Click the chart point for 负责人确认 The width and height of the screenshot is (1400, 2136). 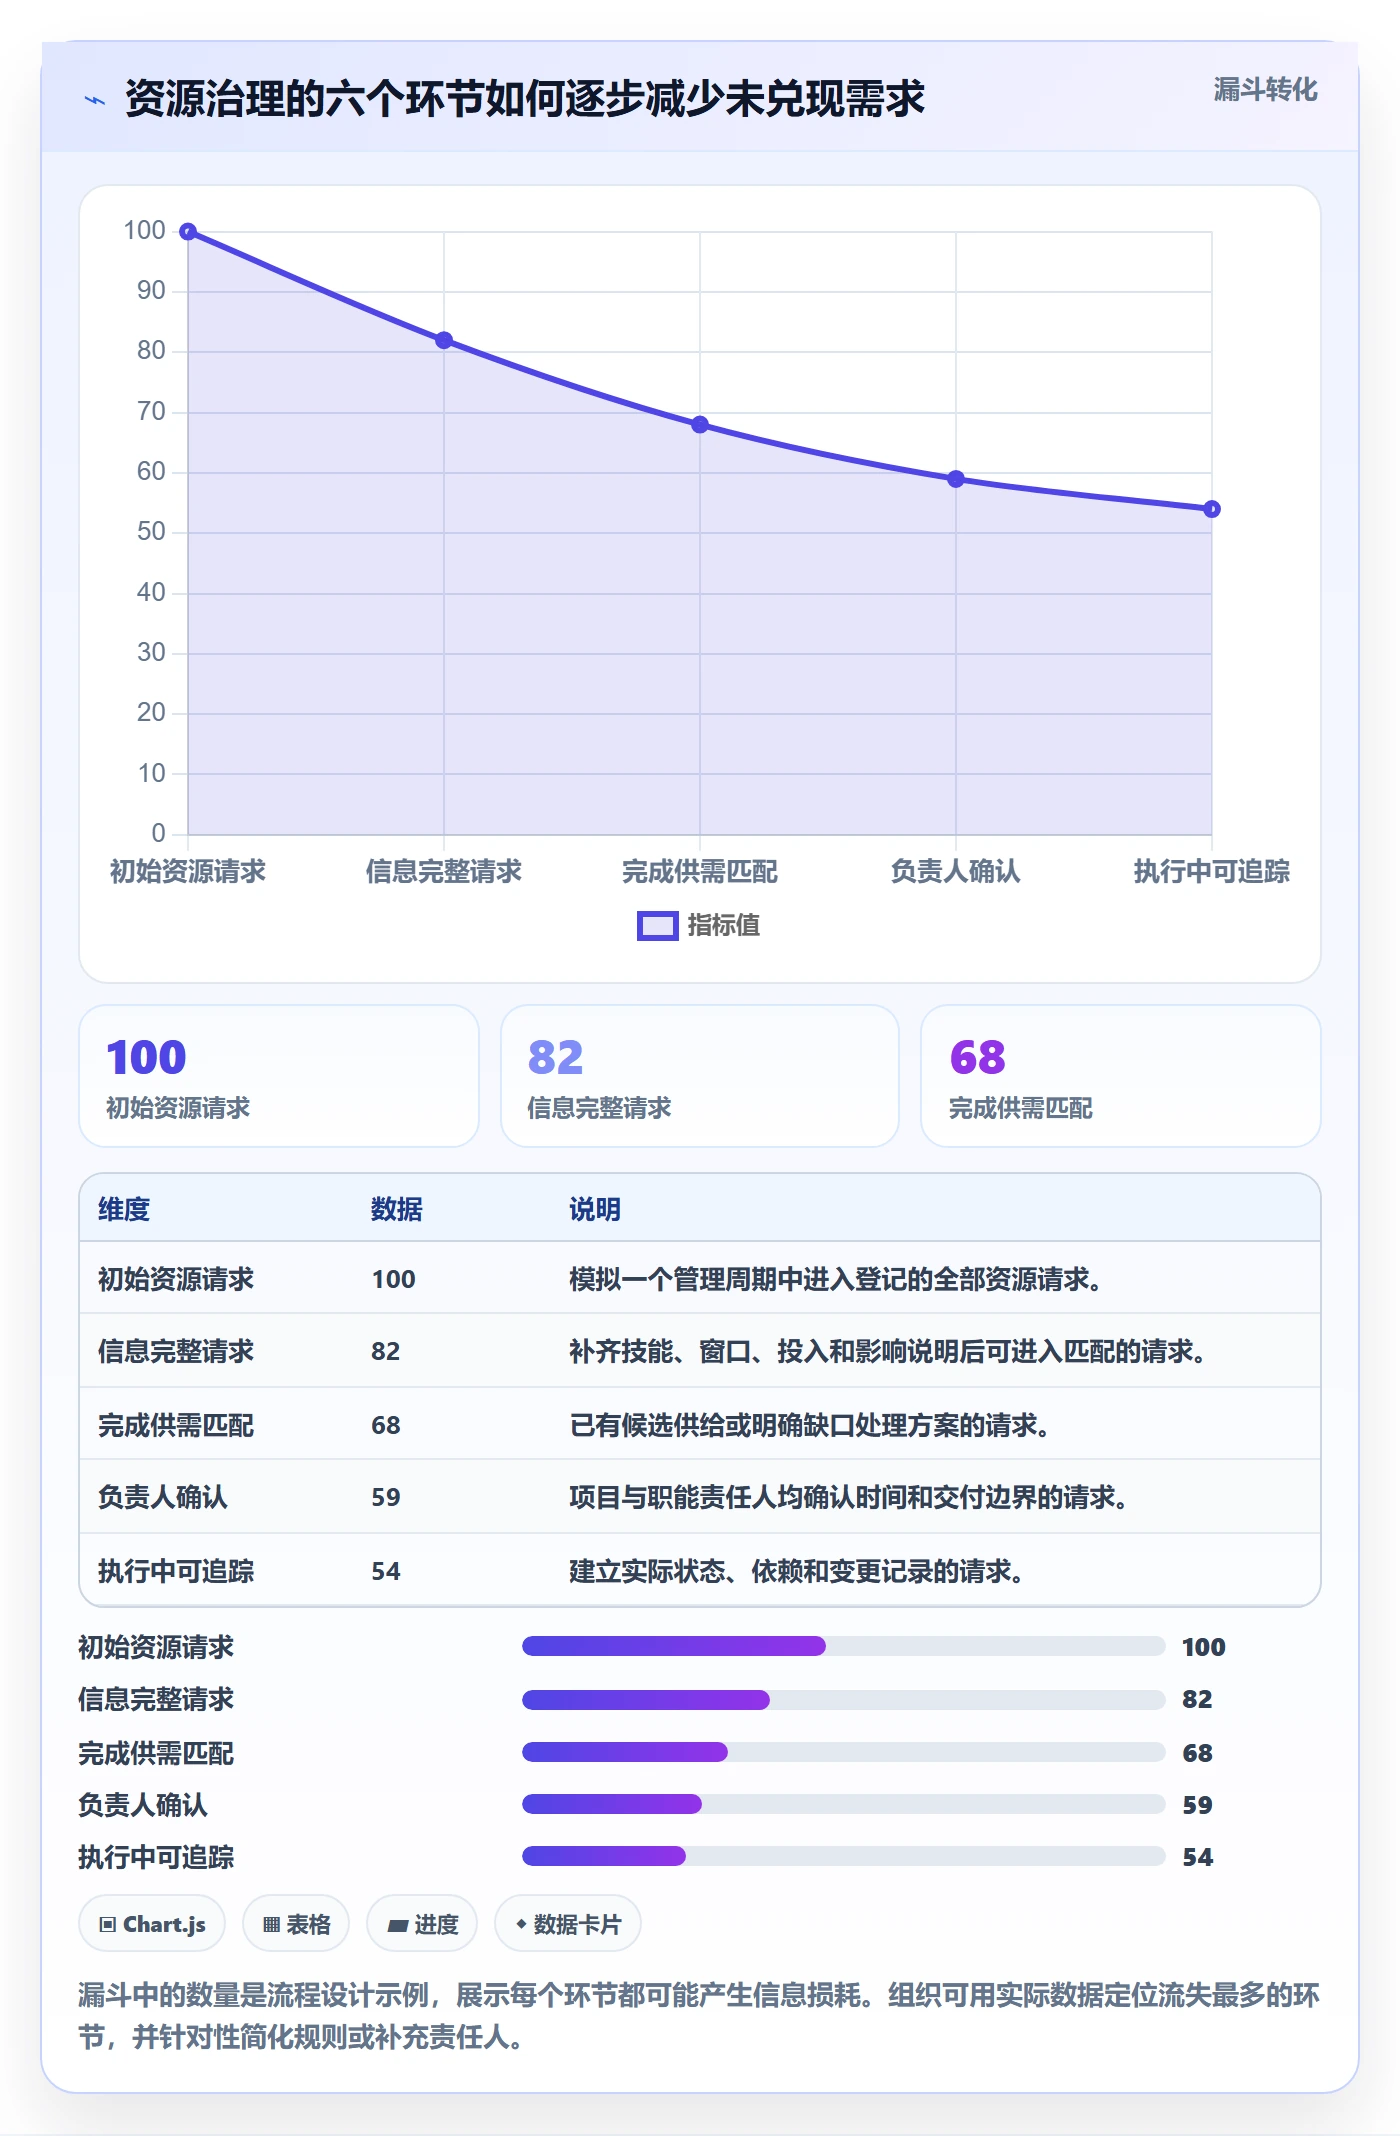coord(956,479)
